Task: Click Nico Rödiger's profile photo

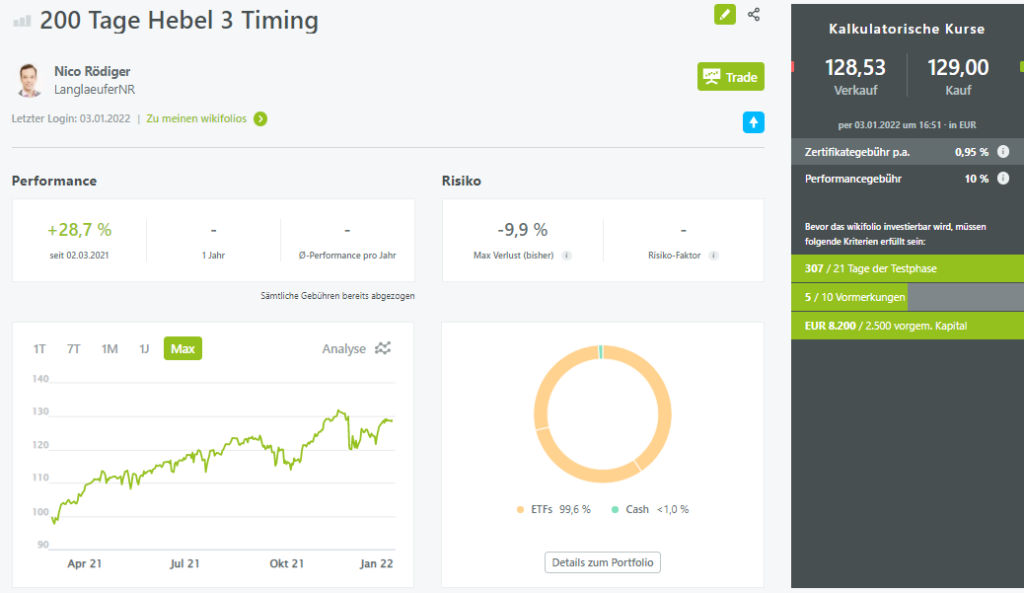Action: click(29, 80)
